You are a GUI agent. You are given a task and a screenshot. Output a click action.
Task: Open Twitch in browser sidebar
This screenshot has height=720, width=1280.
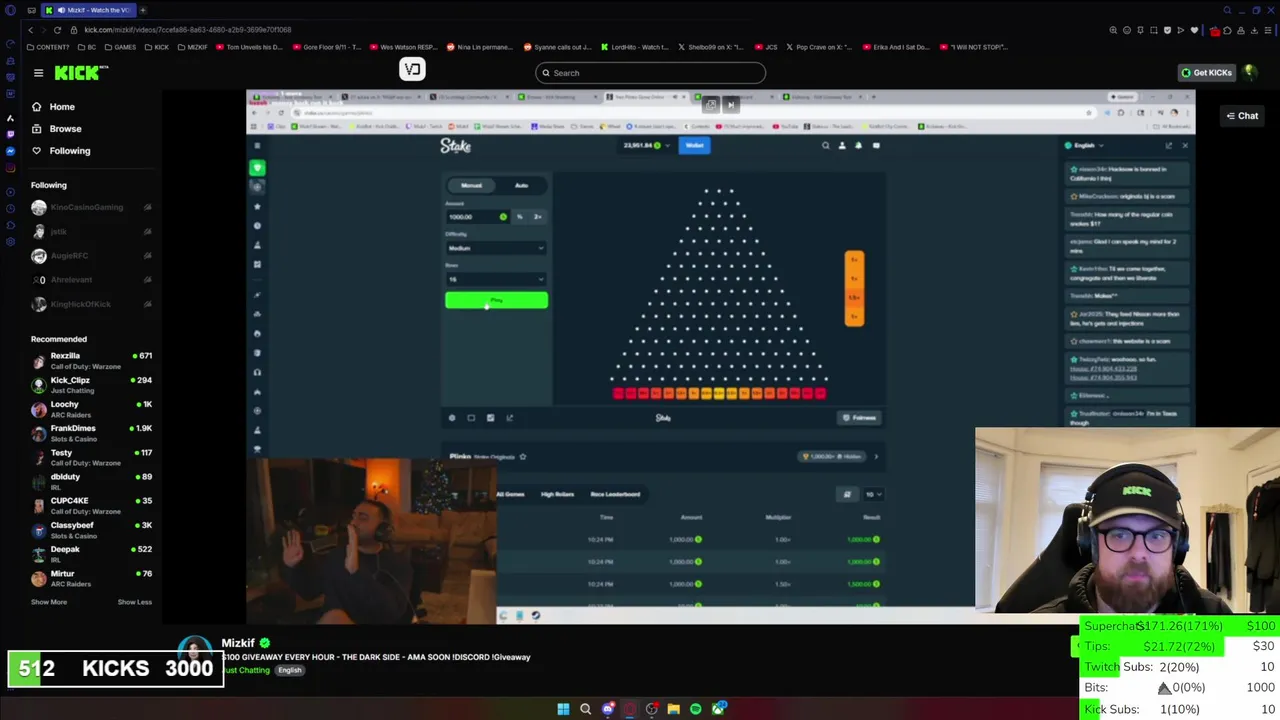(x=10, y=134)
